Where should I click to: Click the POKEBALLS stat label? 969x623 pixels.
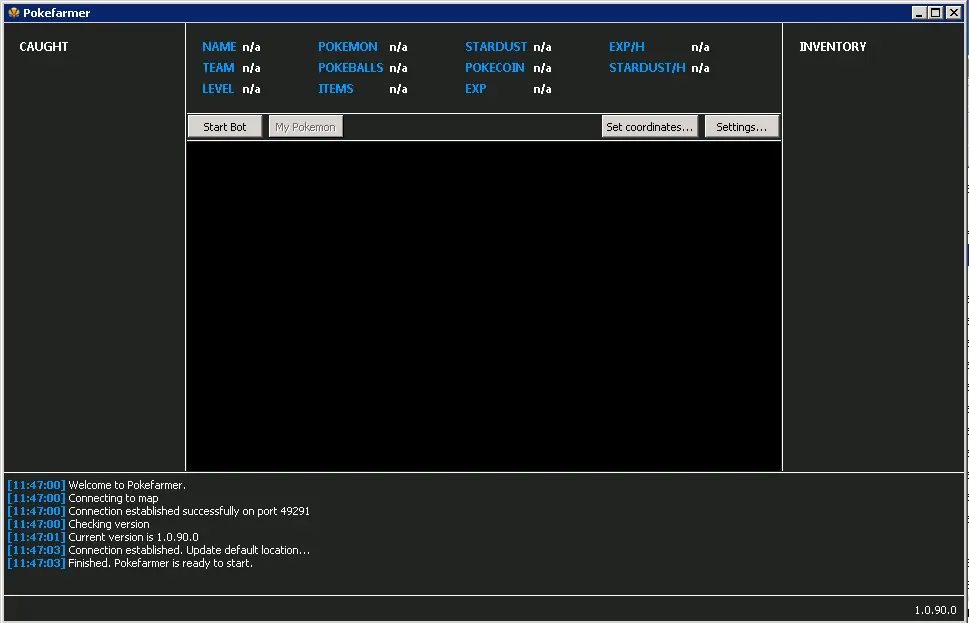[x=350, y=68]
